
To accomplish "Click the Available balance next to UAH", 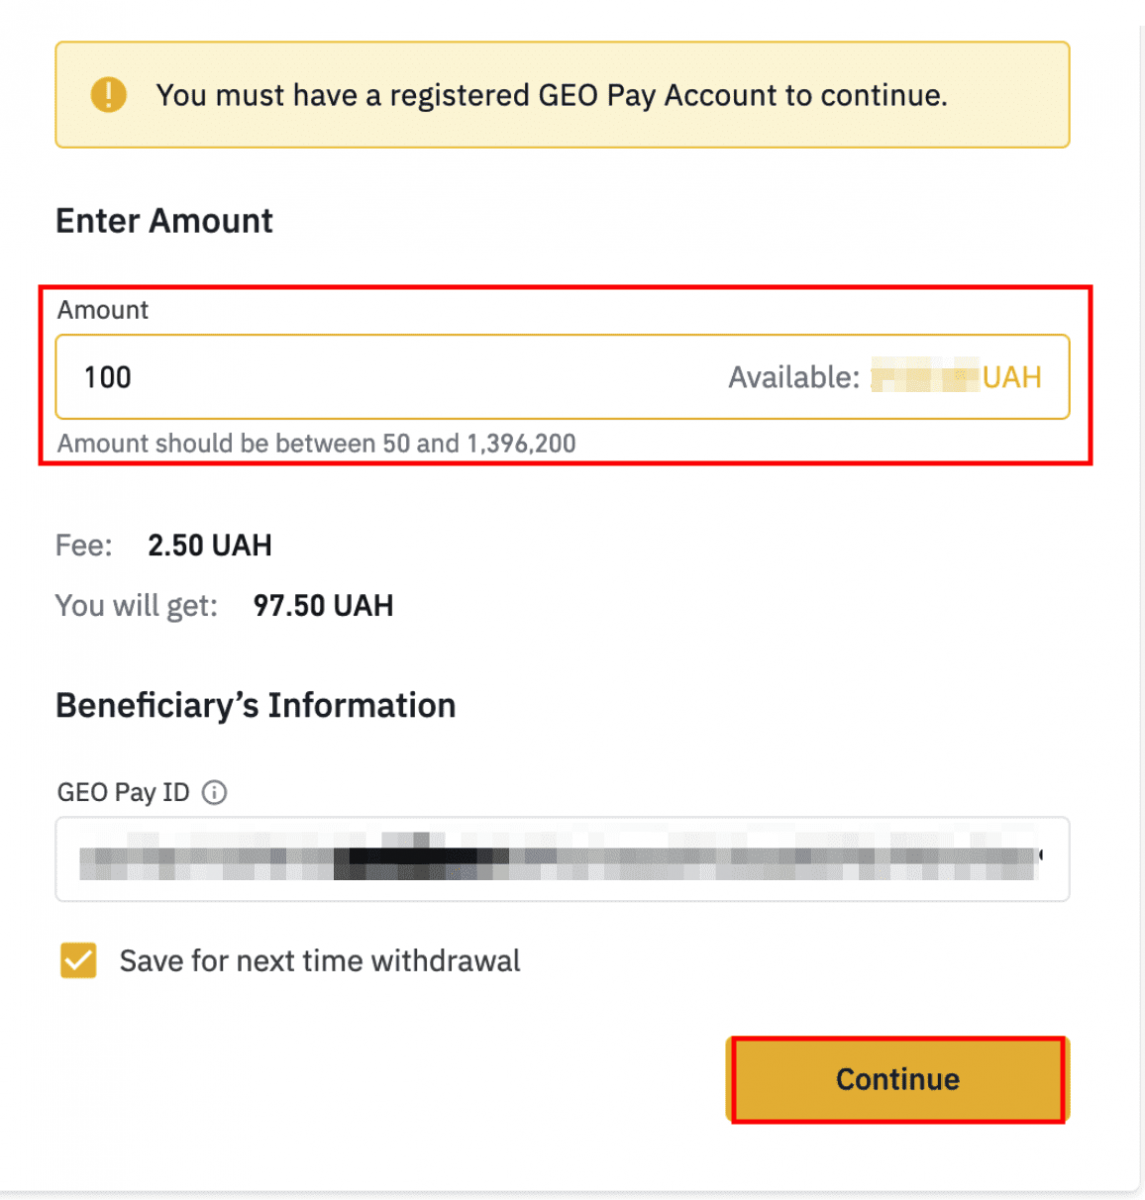I will click(x=793, y=377).
